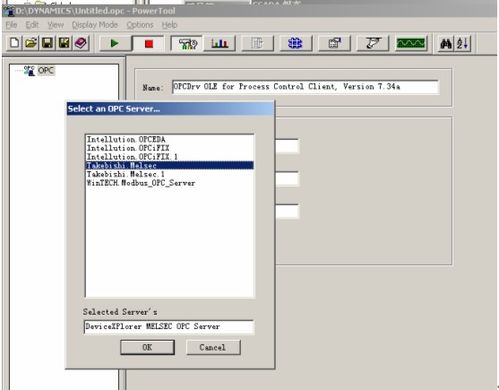Screen dimensions: 499x390
Task: Click the grayed datablock inspector icon
Action: (x=257, y=43)
